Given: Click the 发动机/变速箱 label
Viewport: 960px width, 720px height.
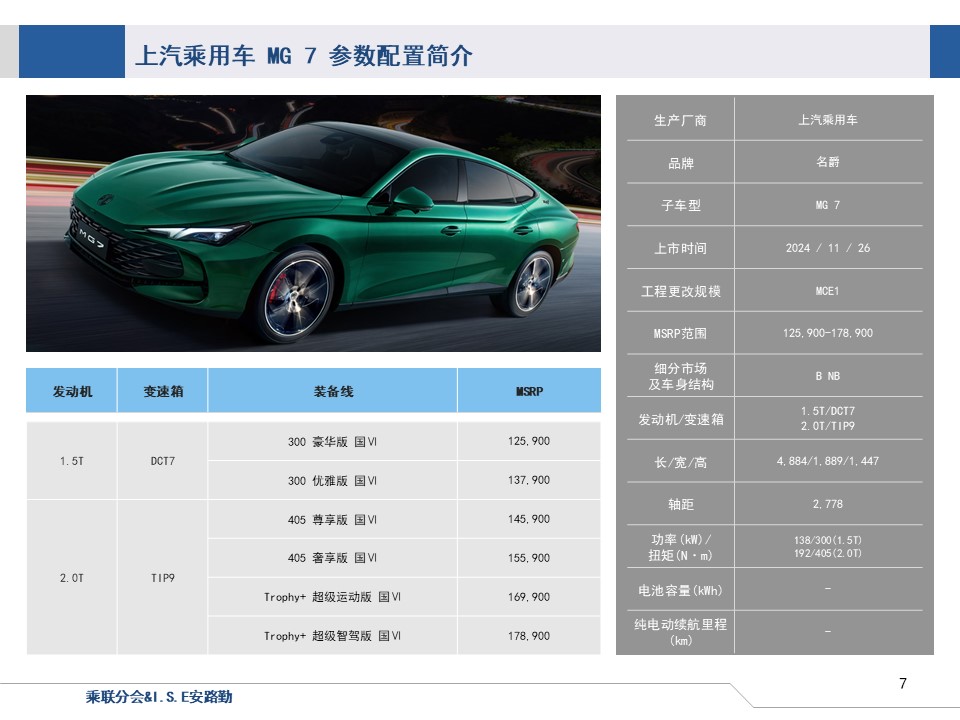Looking at the screenshot, I should [680, 419].
